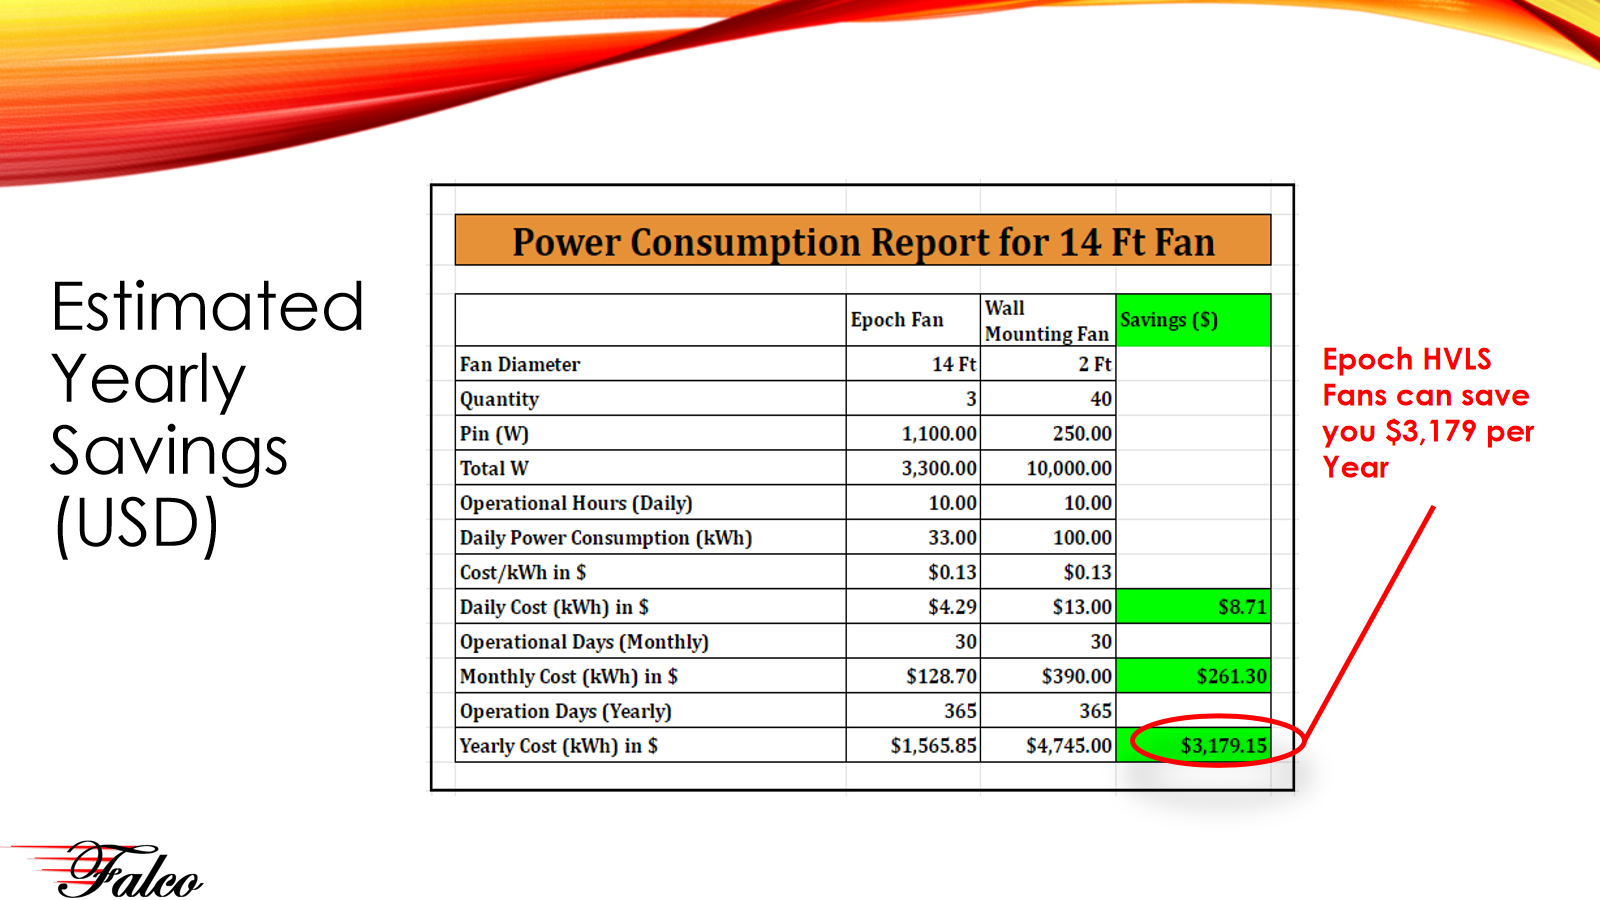Select the '$390.00' cell
This screenshot has width=1600, height=900.
1048,676
